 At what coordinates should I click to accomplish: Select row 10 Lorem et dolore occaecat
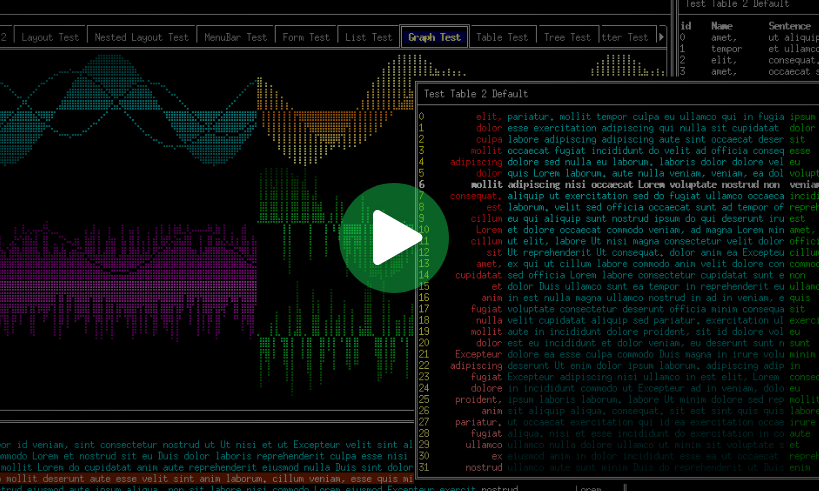point(618,230)
